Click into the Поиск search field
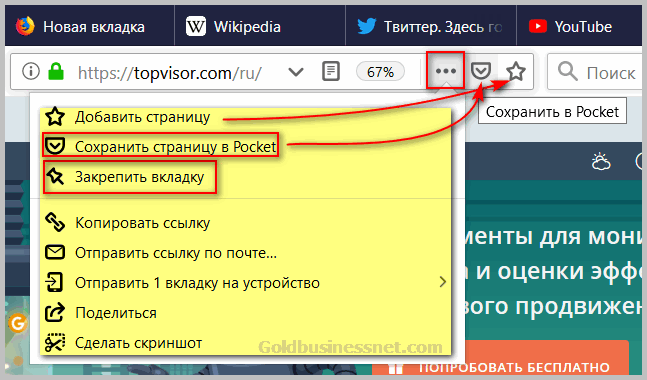This screenshot has height=380, width=647. [596, 71]
